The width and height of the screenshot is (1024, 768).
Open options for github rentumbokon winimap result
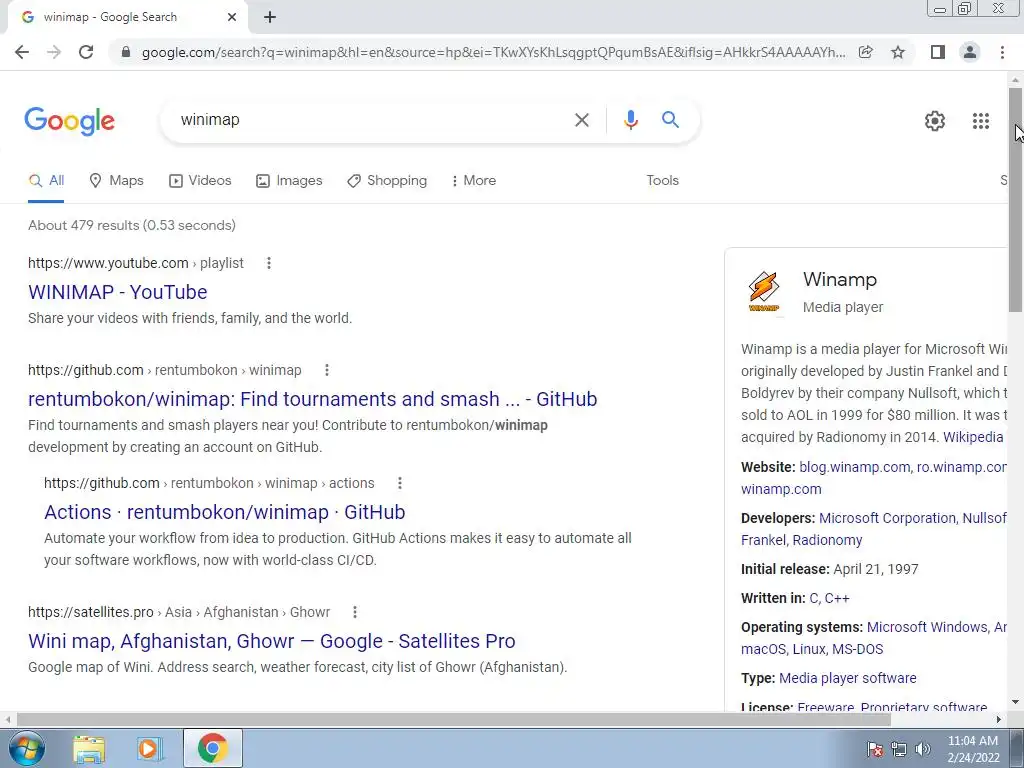[x=327, y=370]
